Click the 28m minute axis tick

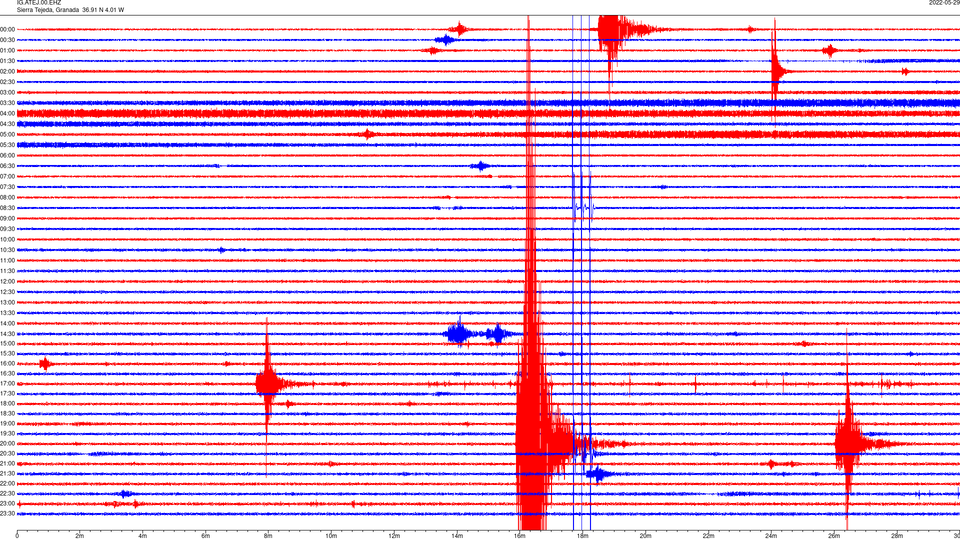[x=897, y=536]
